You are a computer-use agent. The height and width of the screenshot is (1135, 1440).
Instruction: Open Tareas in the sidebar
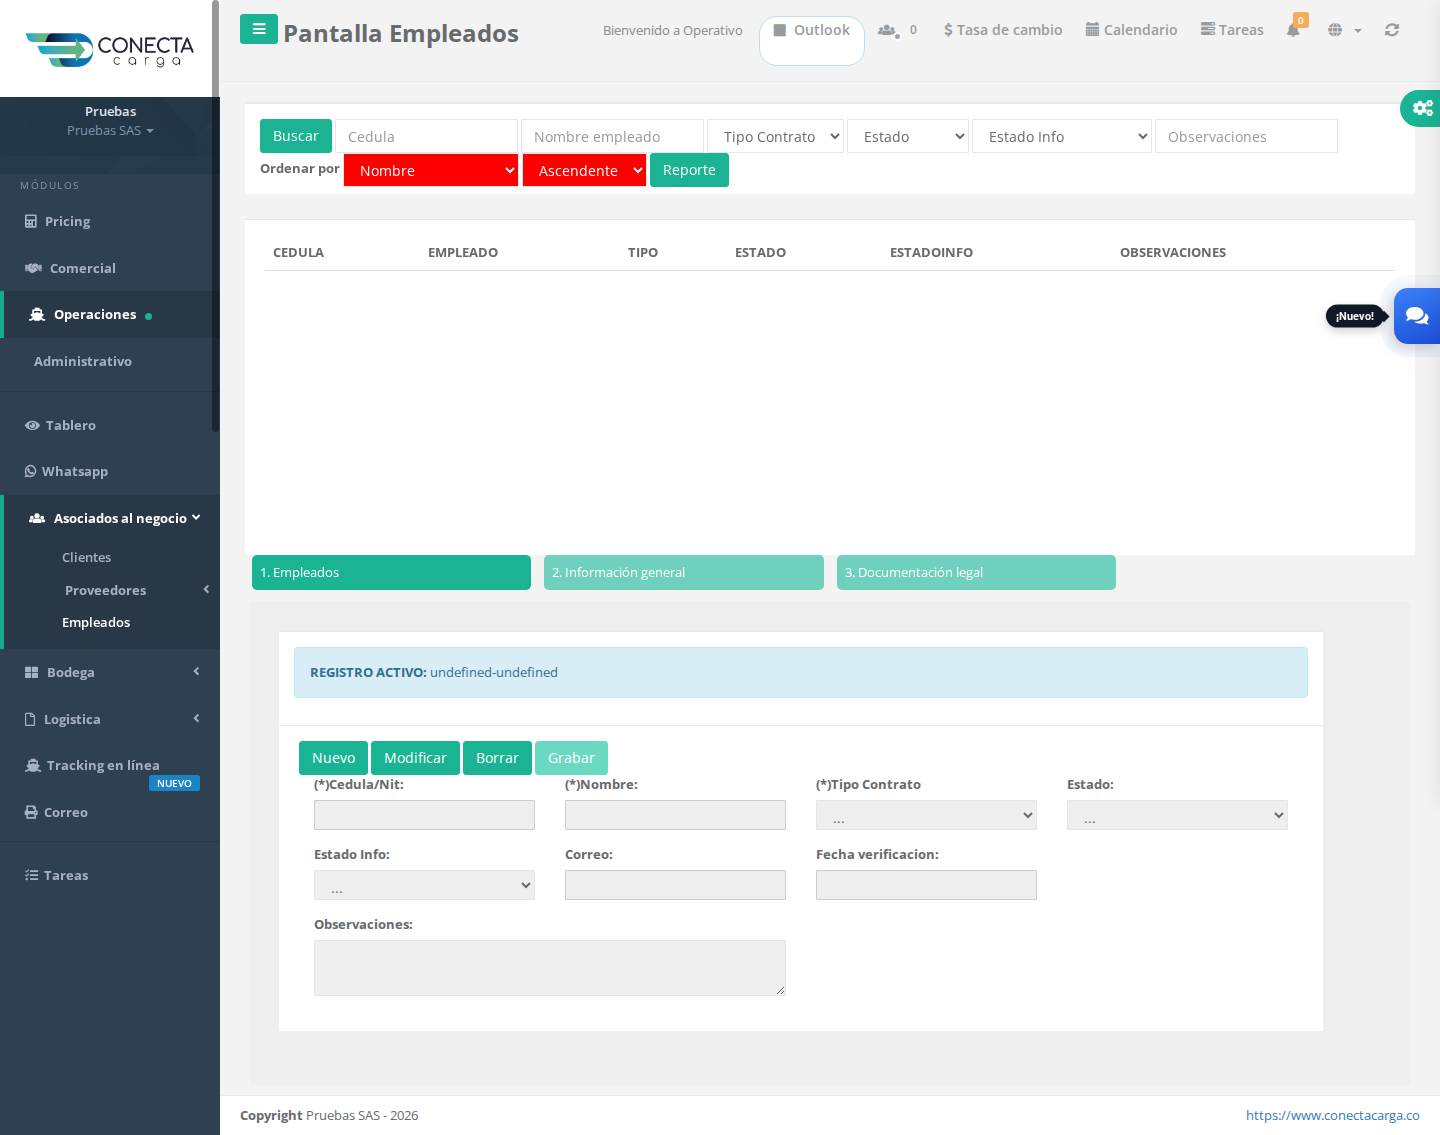[x=110, y=875]
